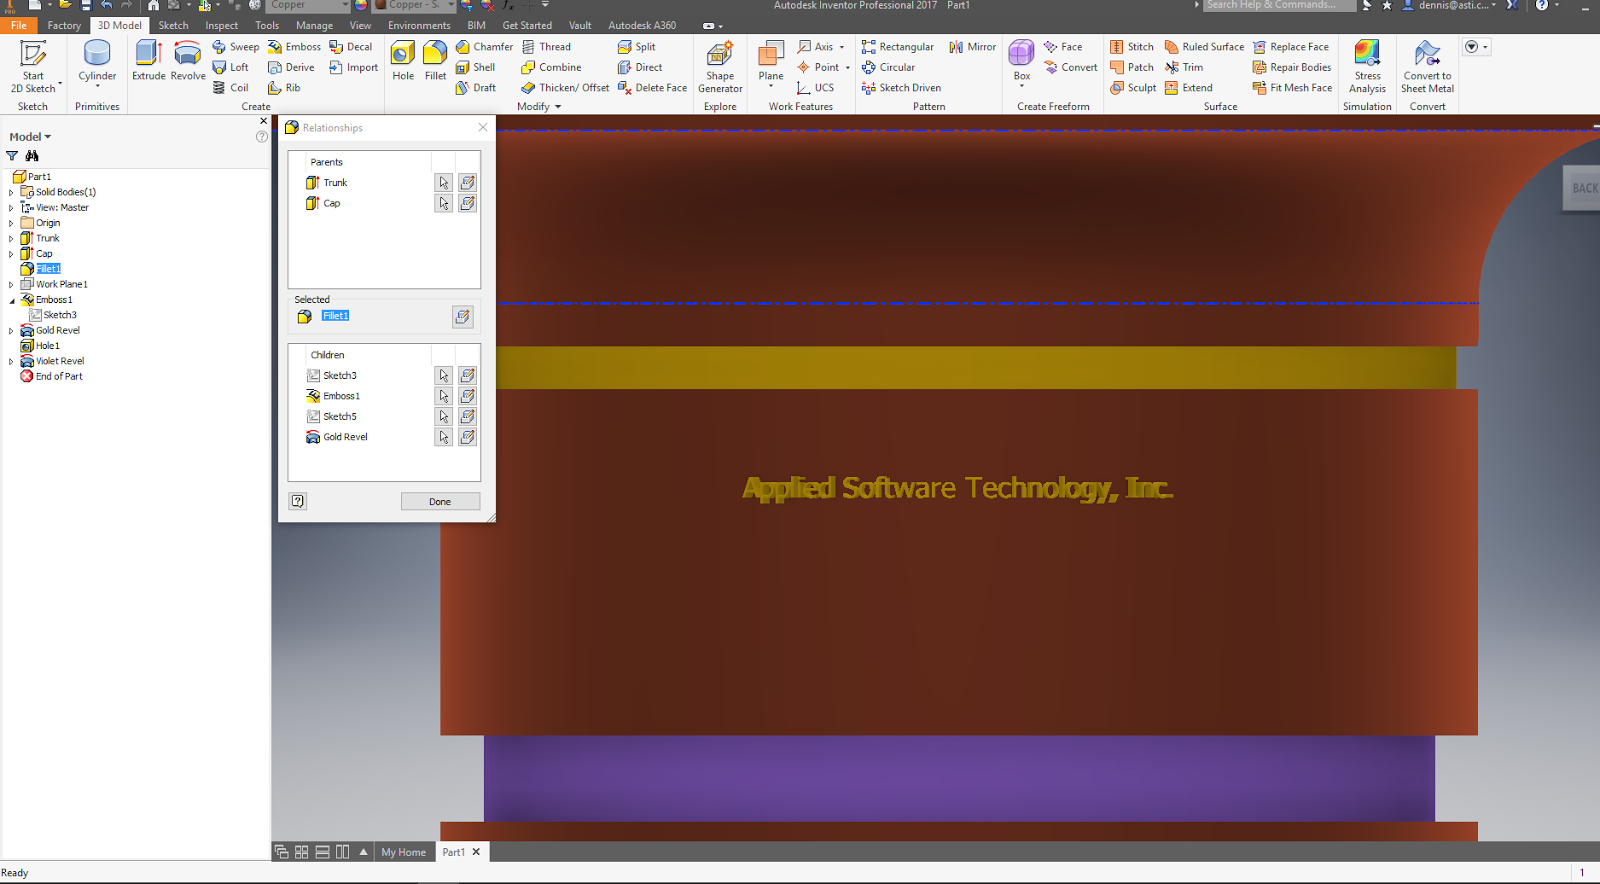Viewport: 1600px width, 884px height.
Task: Select the Stitch surface tool
Action: (1132, 47)
